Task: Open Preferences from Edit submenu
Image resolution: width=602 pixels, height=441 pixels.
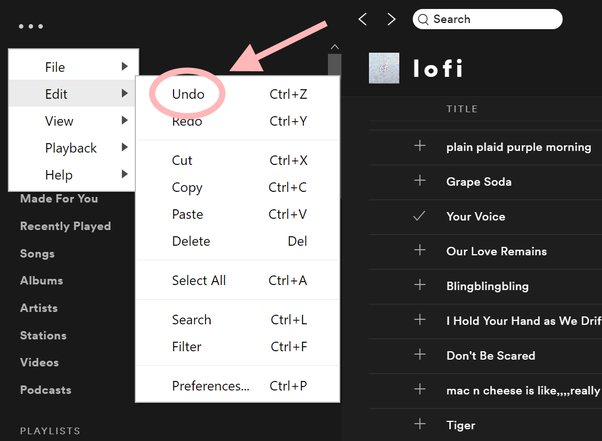Action: pos(238,386)
